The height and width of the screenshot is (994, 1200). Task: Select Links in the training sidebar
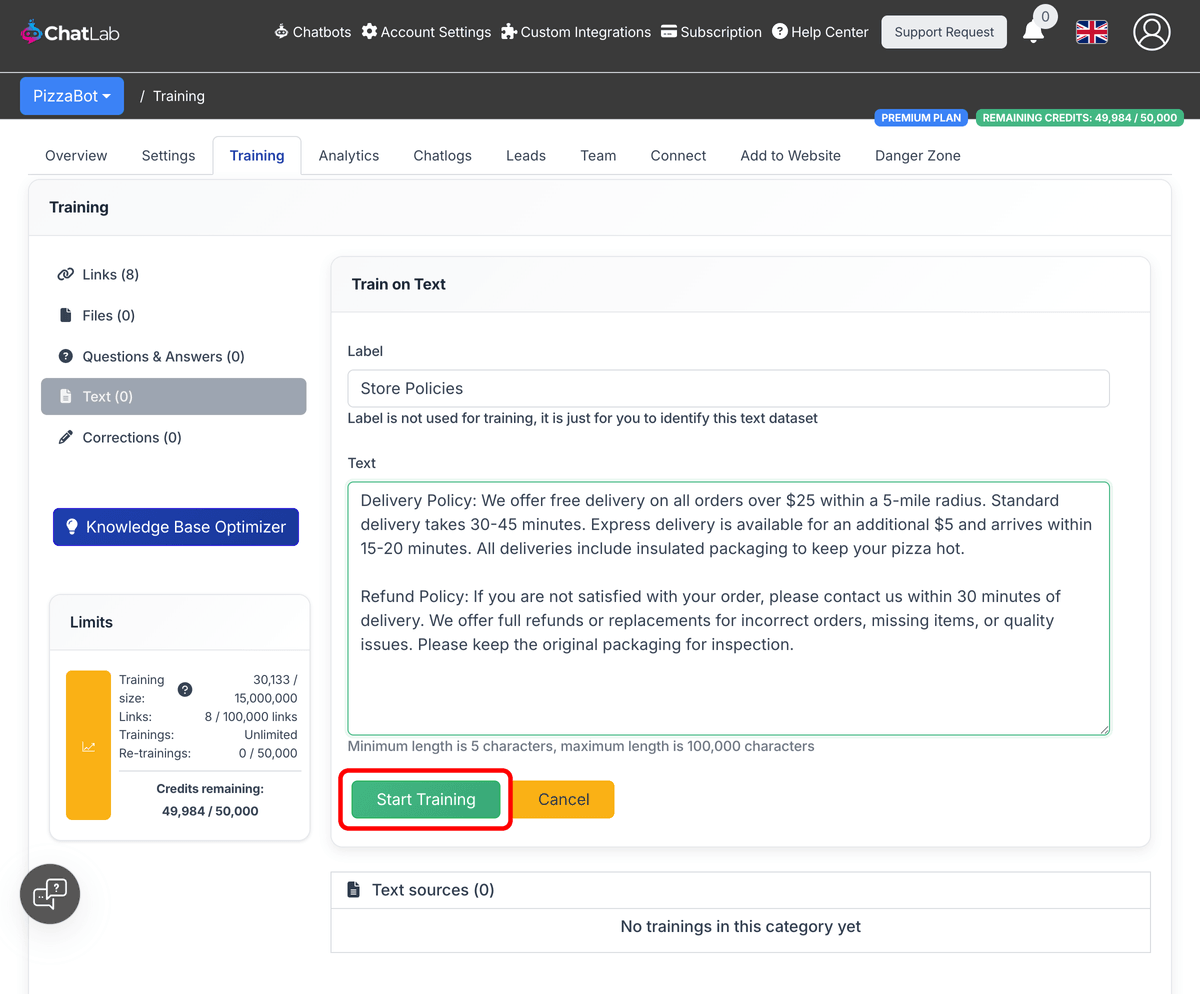(x=108, y=274)
